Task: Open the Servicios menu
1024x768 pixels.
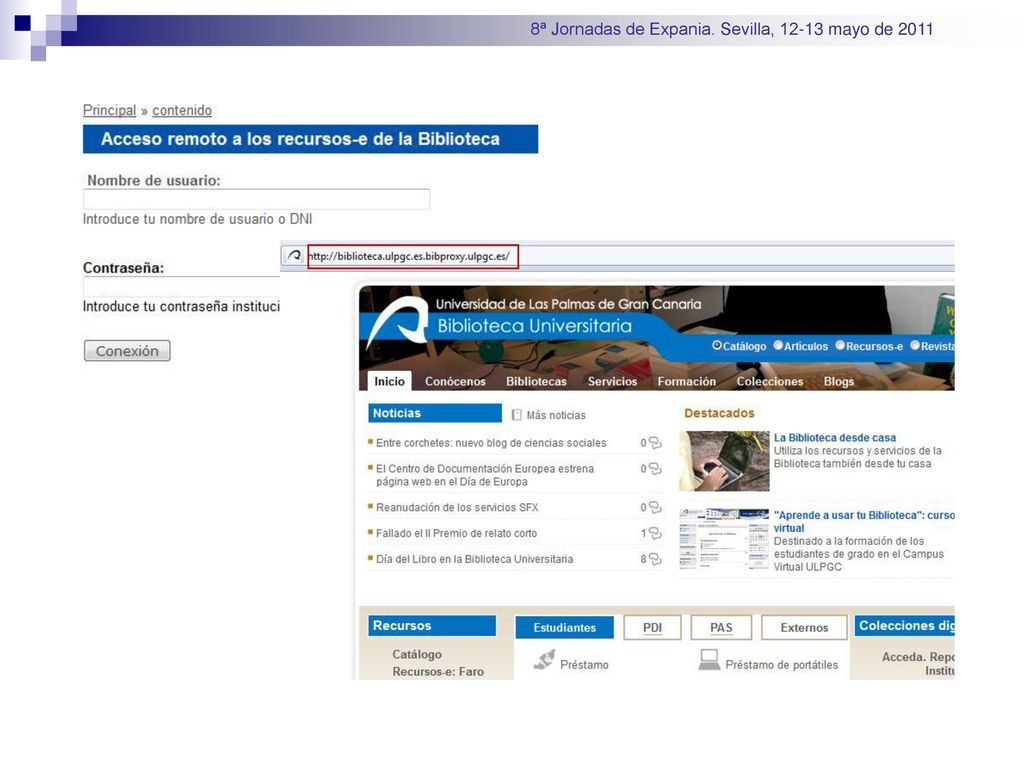Action: 612,381
